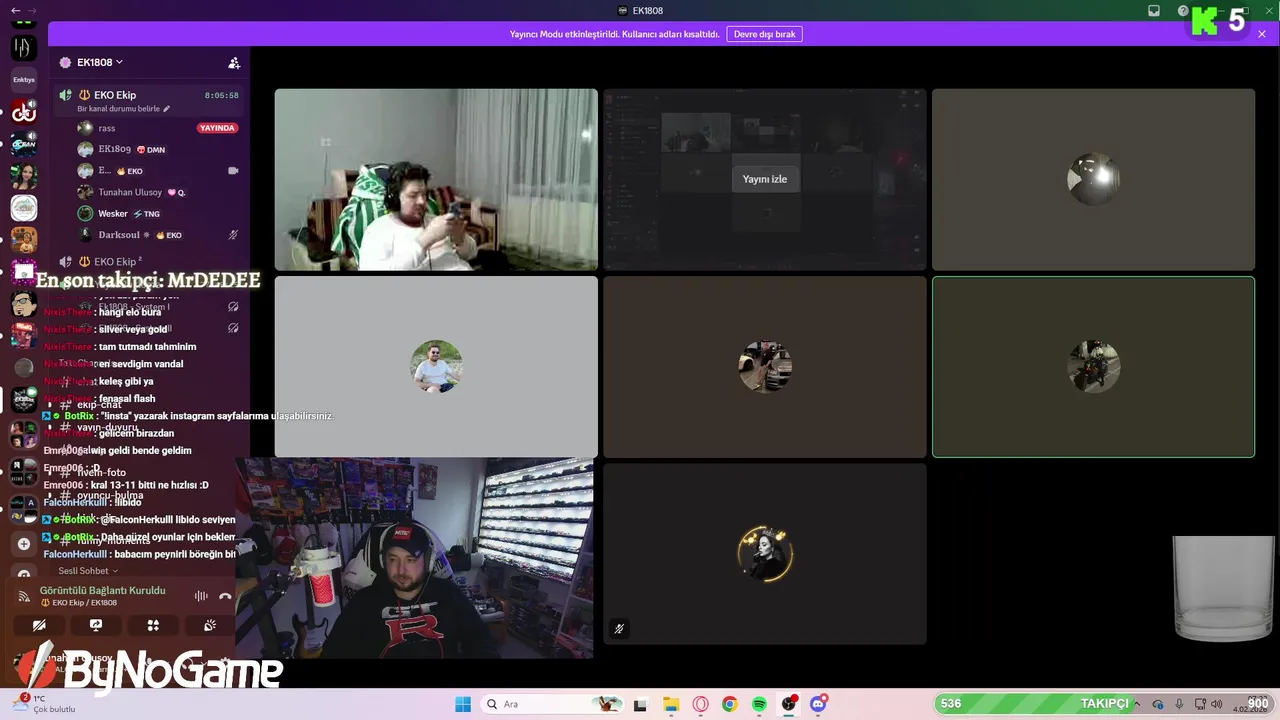The image size is (1280, 720).
Task: Open the orange cartoon-character server icon
Action: pos(24,240)
